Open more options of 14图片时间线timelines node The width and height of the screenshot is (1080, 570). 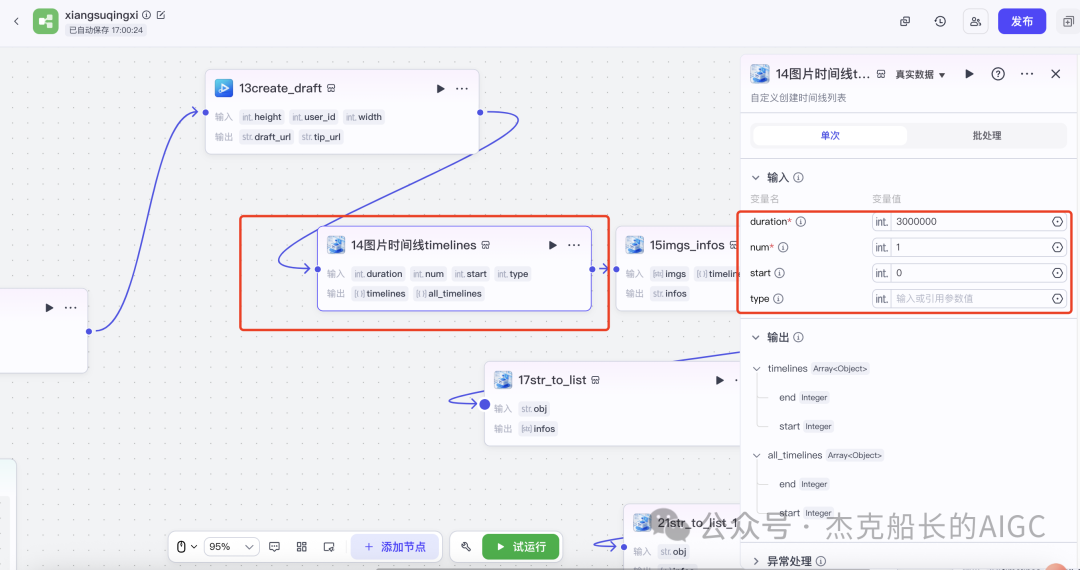(x=574, y=245)
